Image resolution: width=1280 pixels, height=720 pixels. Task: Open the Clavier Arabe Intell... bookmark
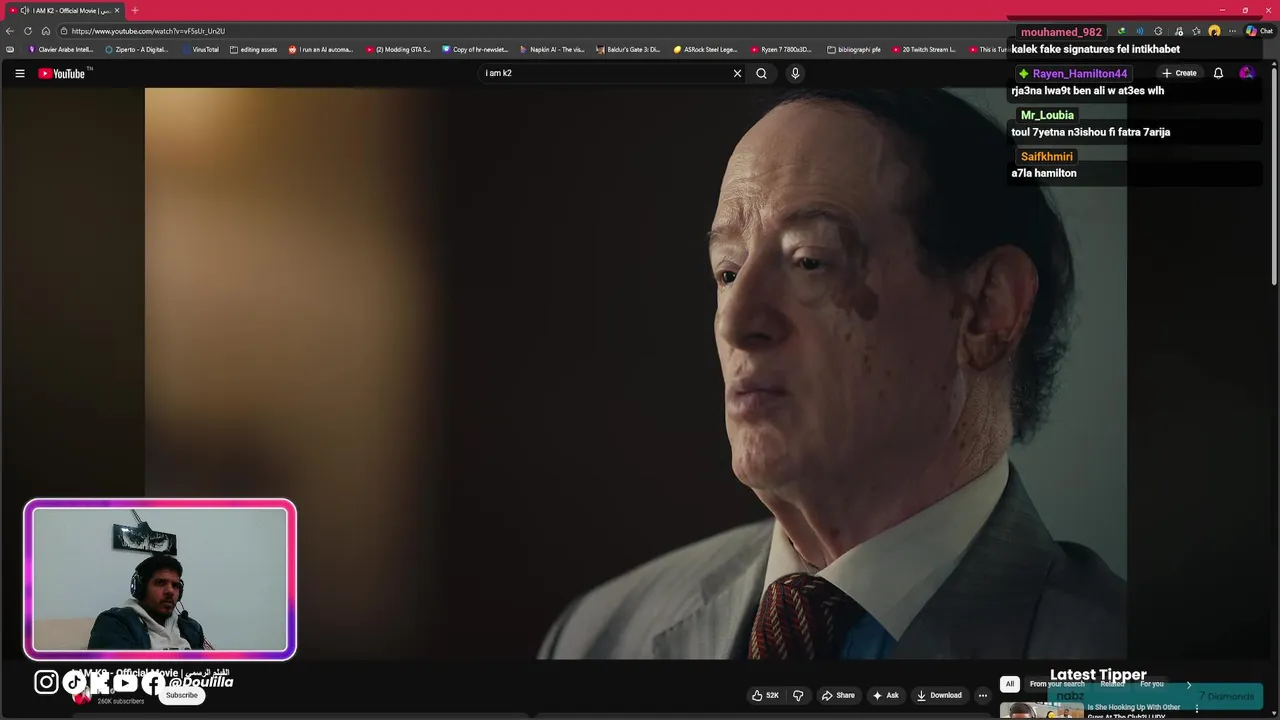pos(60,49)
